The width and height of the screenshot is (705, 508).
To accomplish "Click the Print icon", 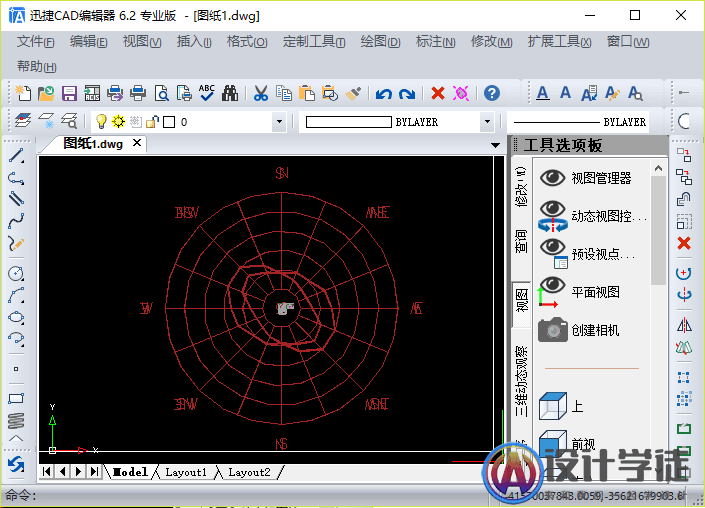I will [x=138, y=94].
